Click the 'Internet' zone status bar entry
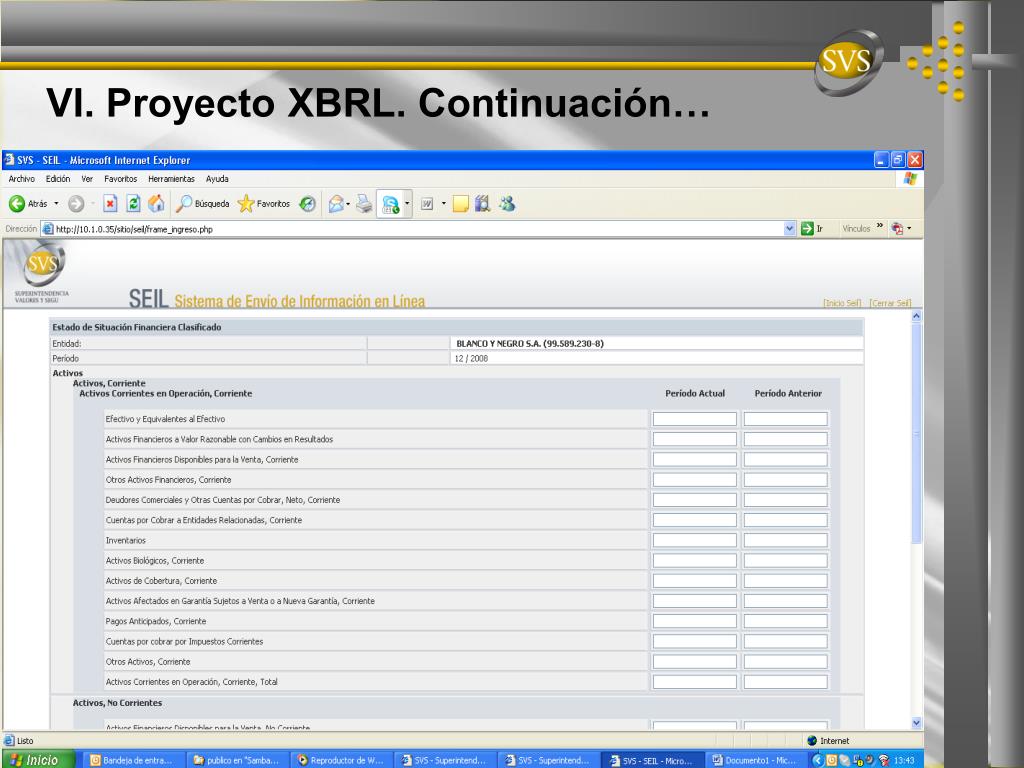 [828, 741]
